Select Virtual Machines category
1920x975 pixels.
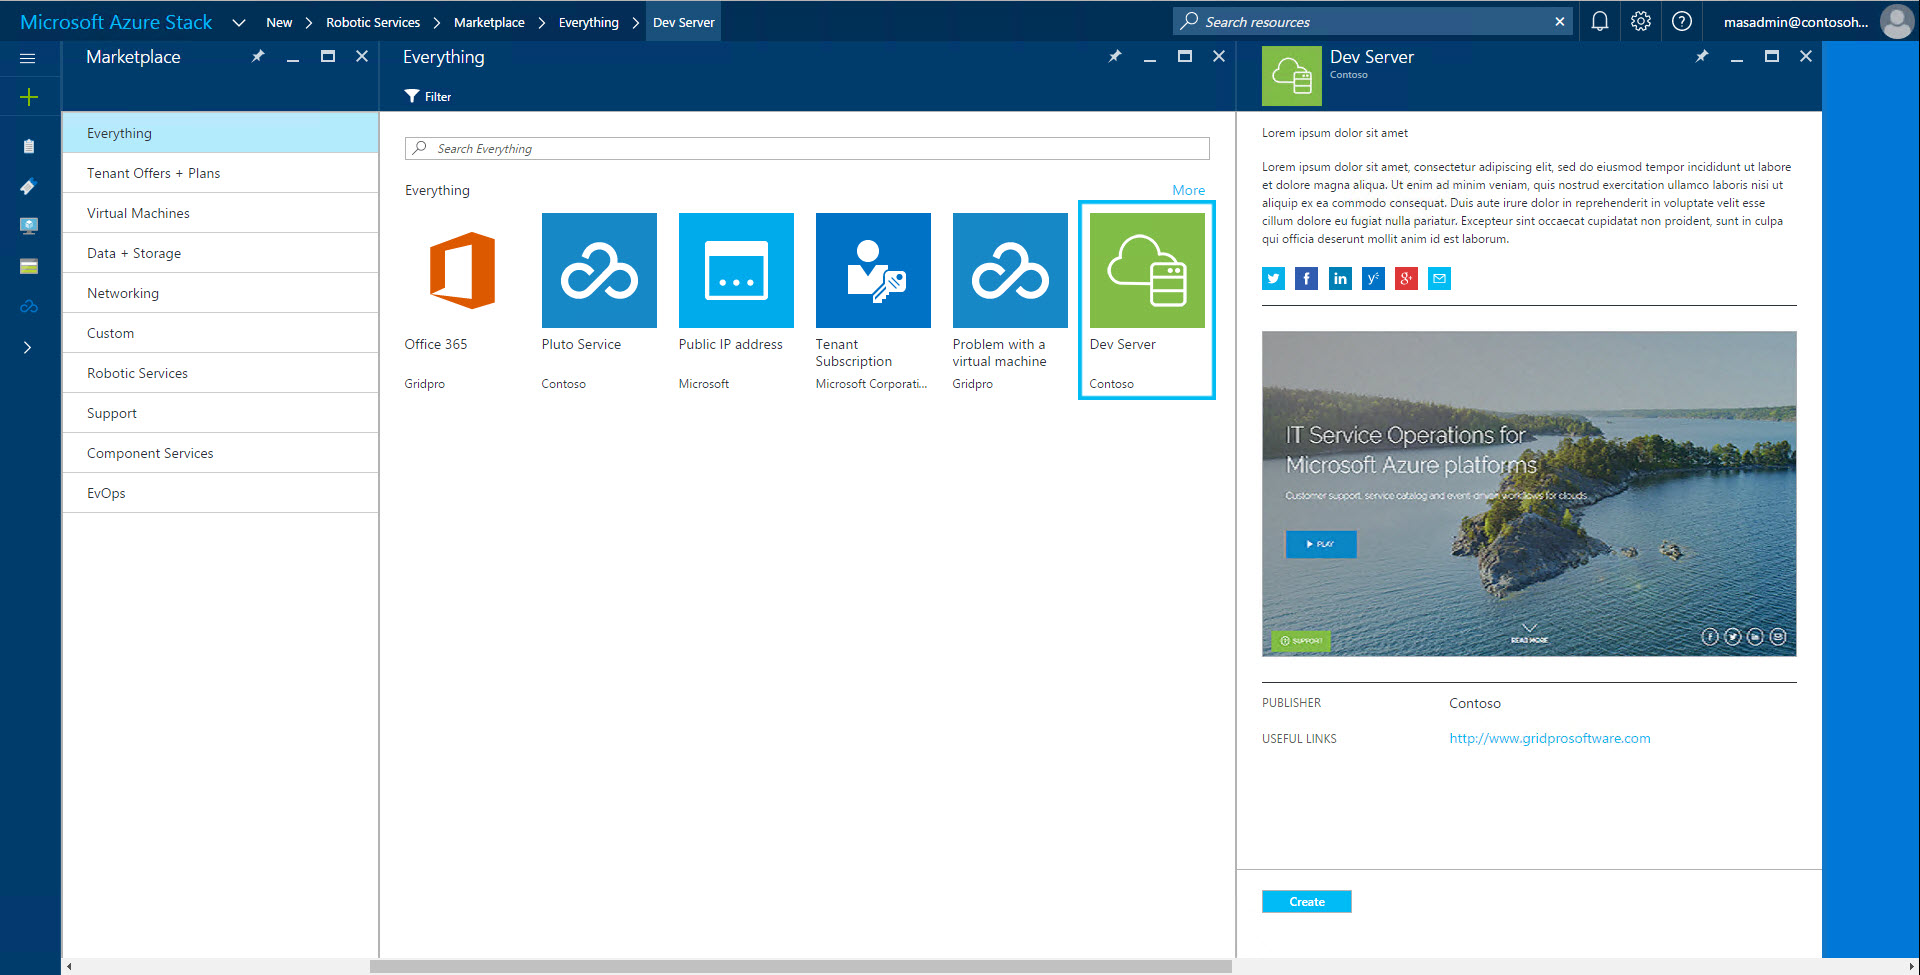coord(220,213)
